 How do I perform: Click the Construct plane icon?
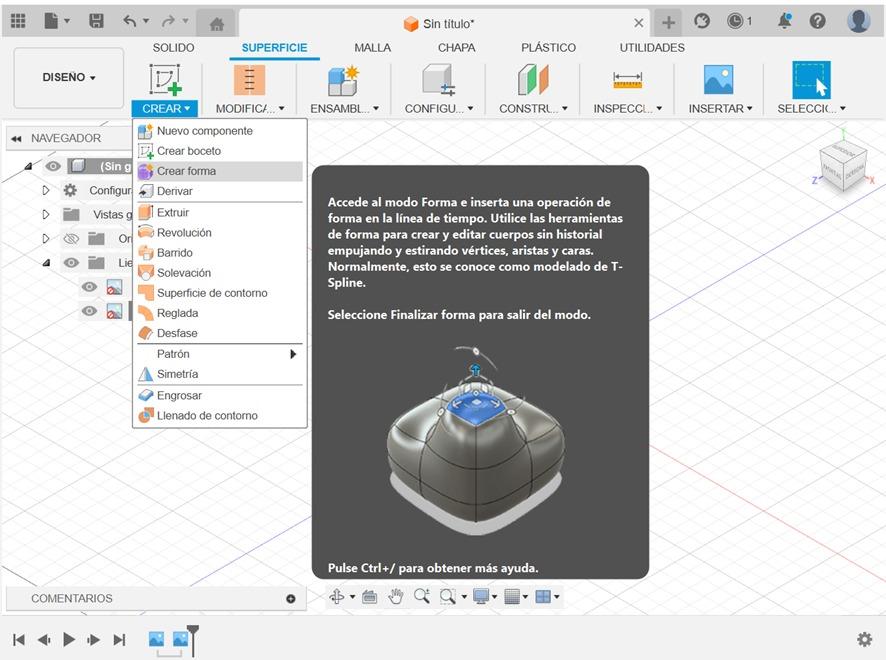coord(533,80)
